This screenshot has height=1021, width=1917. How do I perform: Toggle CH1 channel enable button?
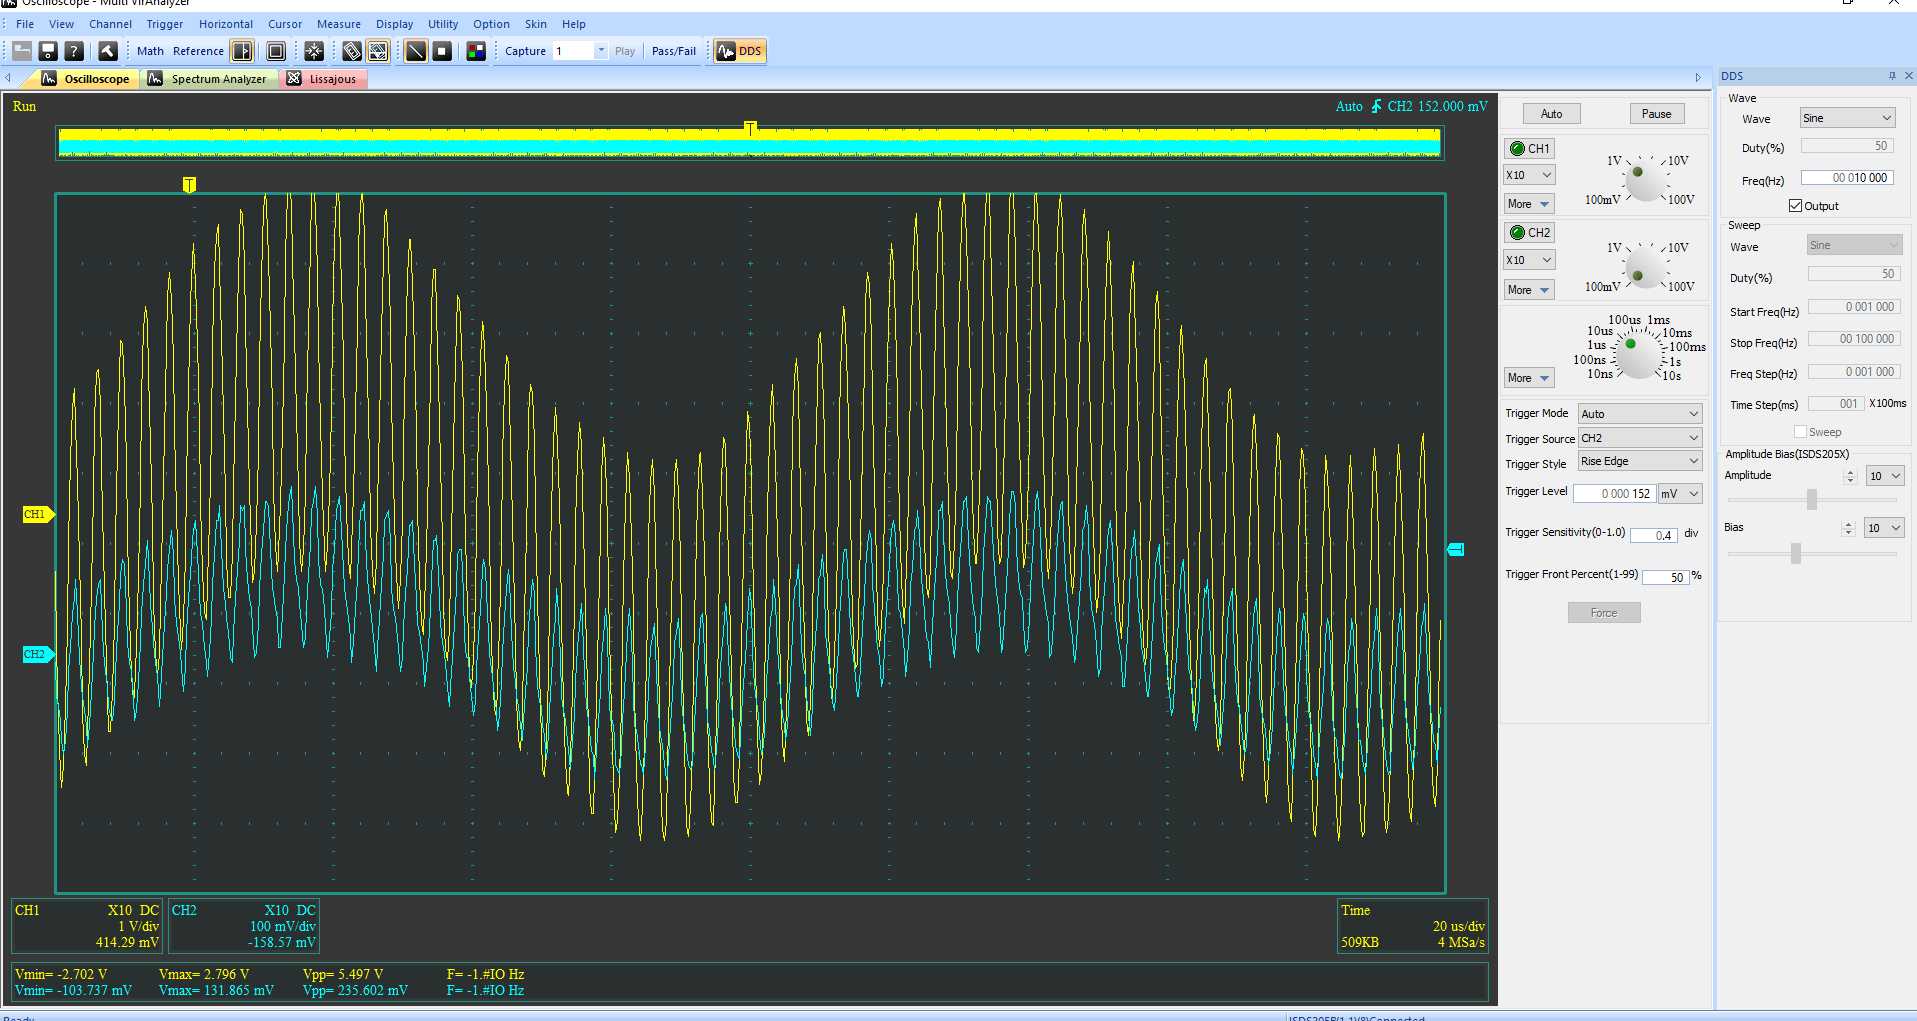click(1529, 148)
